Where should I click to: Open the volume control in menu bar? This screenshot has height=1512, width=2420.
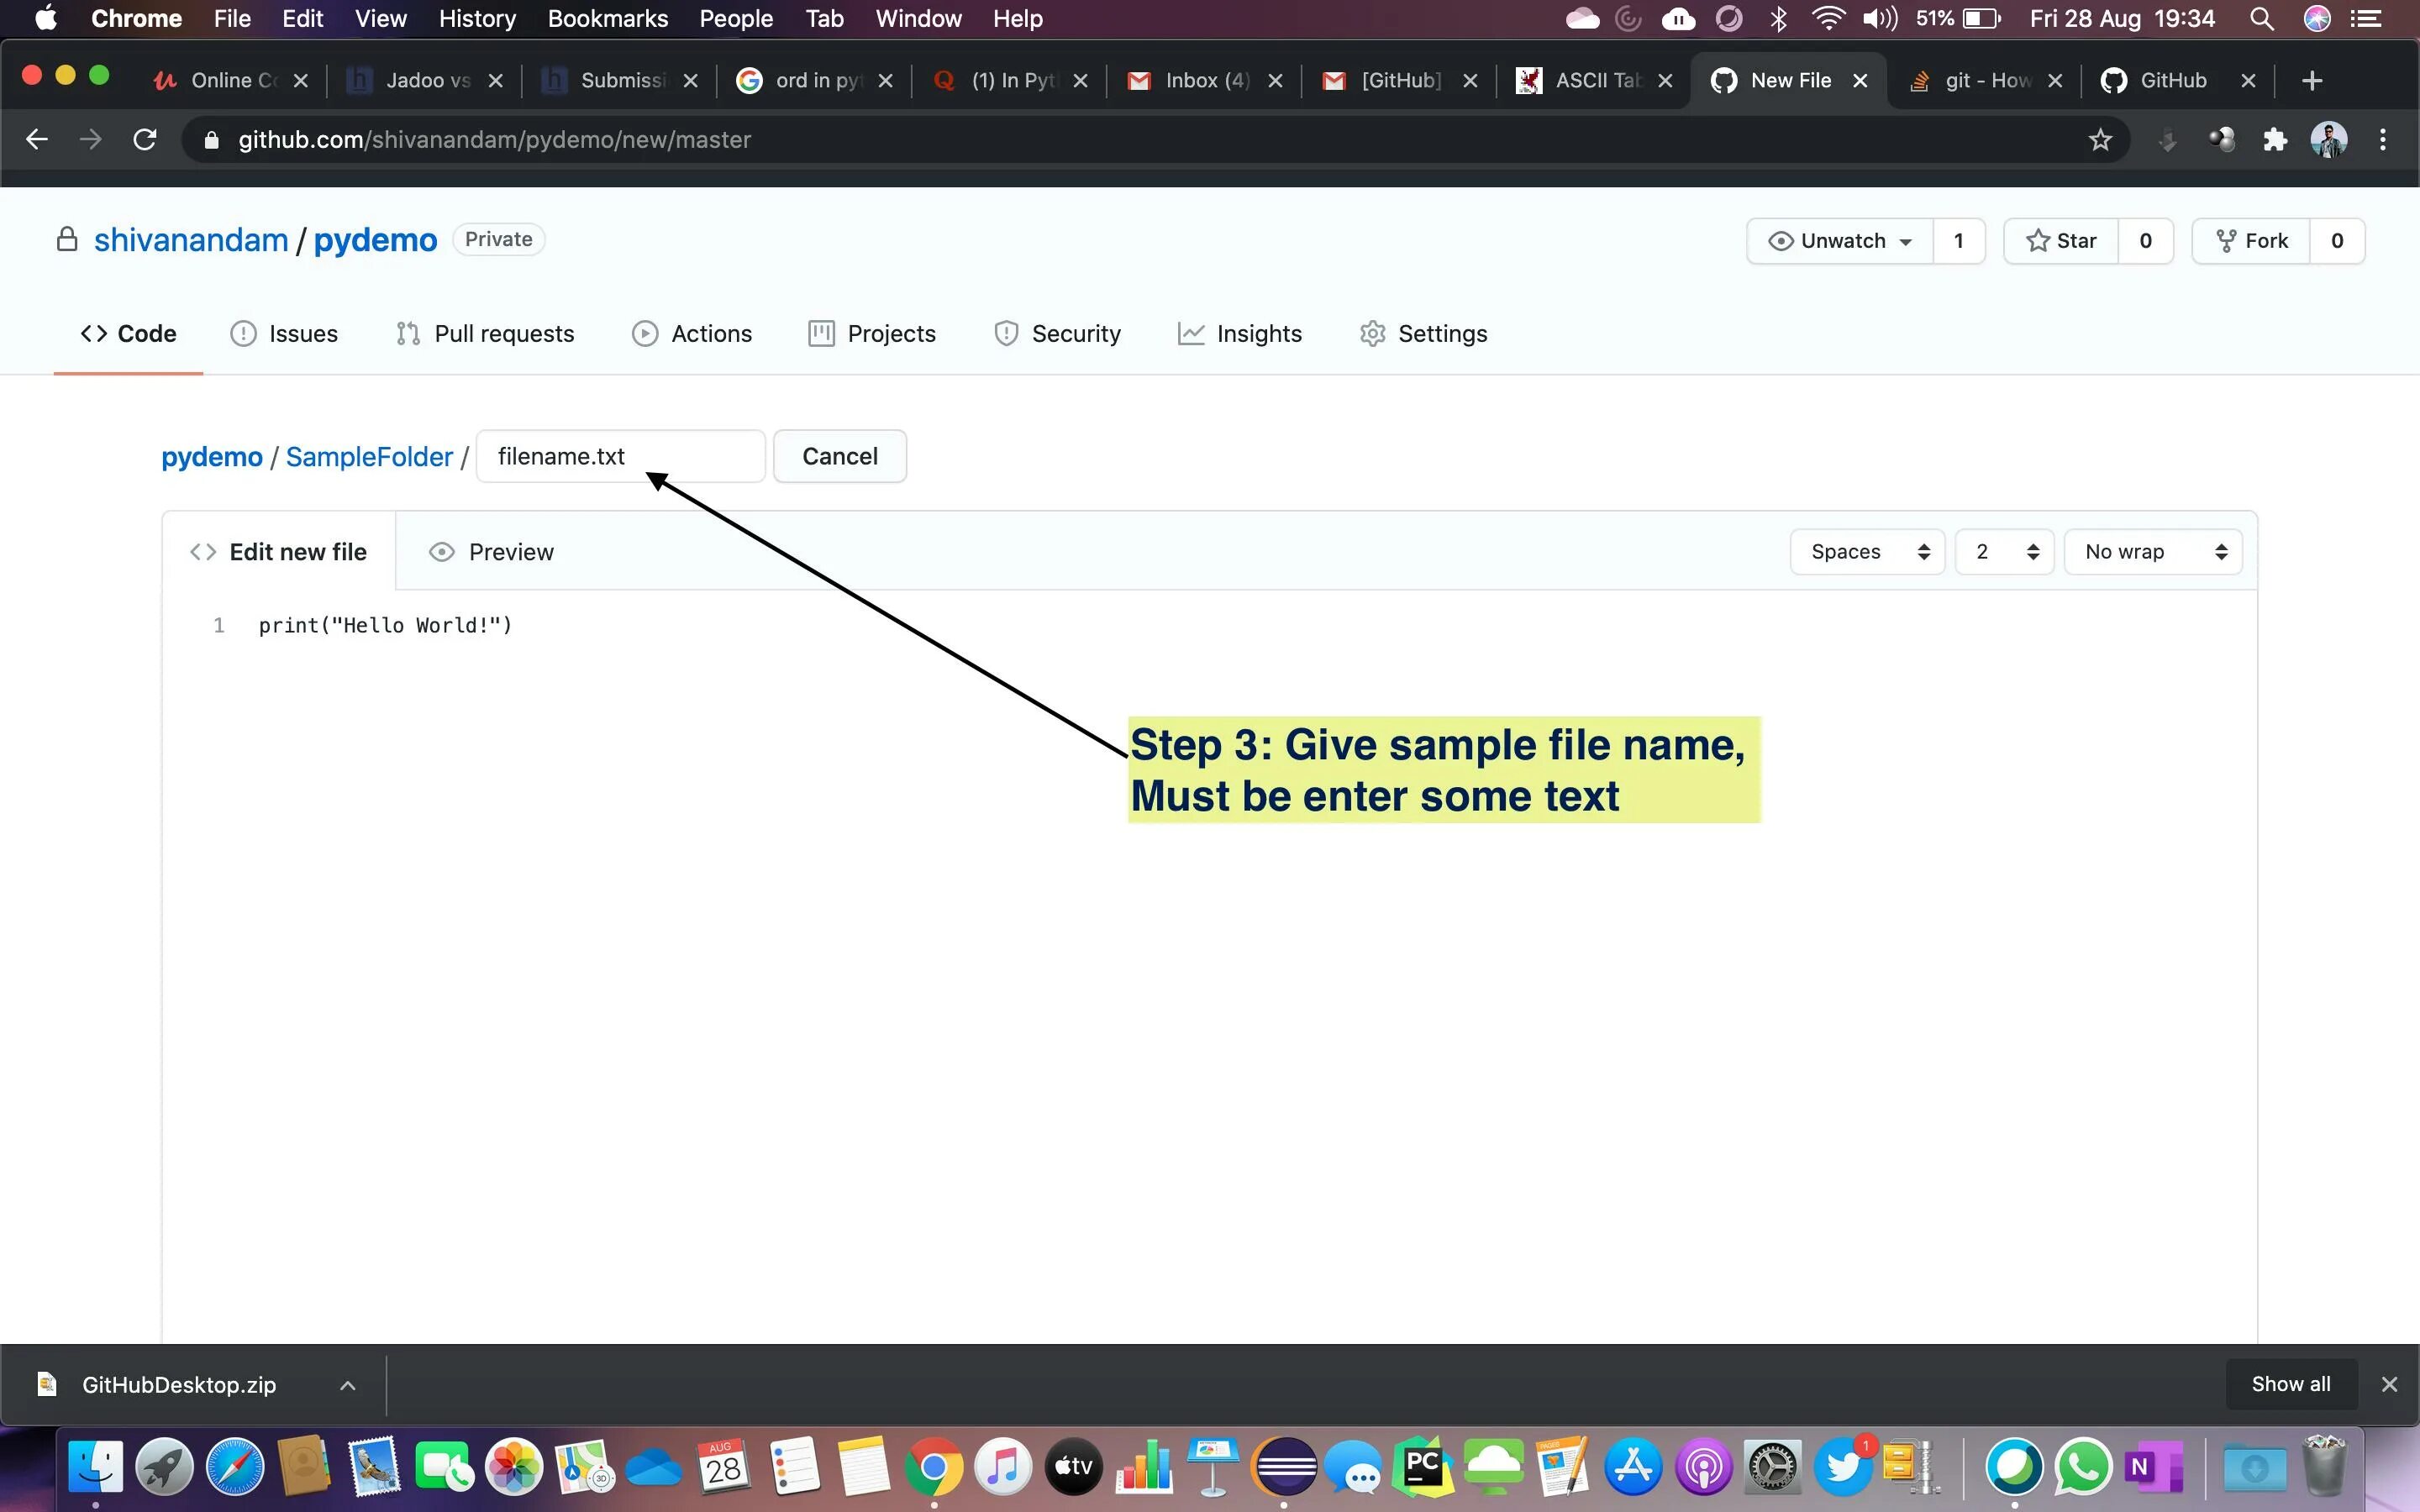(x=1880, y=19)
